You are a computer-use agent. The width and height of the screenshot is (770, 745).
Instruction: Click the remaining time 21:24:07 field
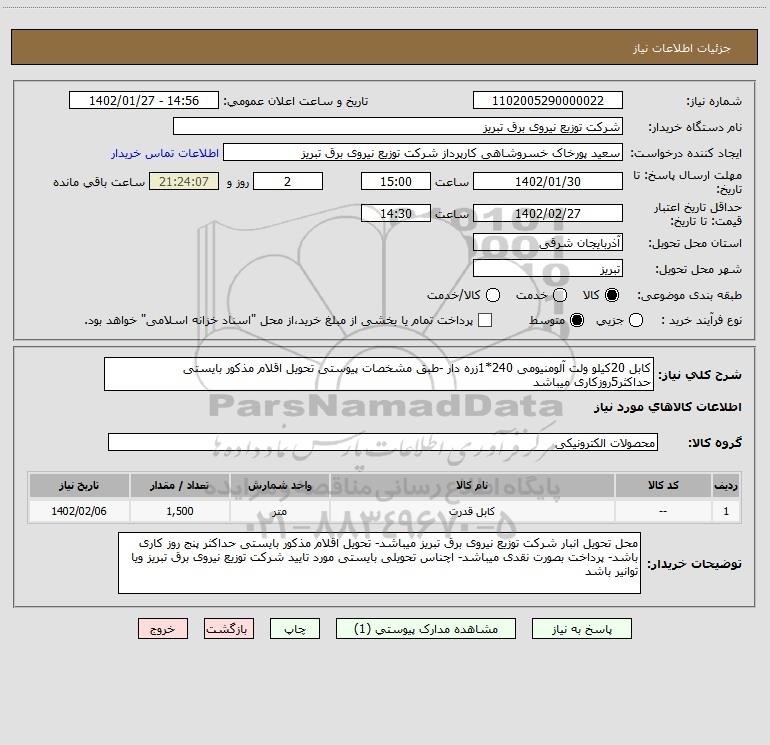click(184, 181)
